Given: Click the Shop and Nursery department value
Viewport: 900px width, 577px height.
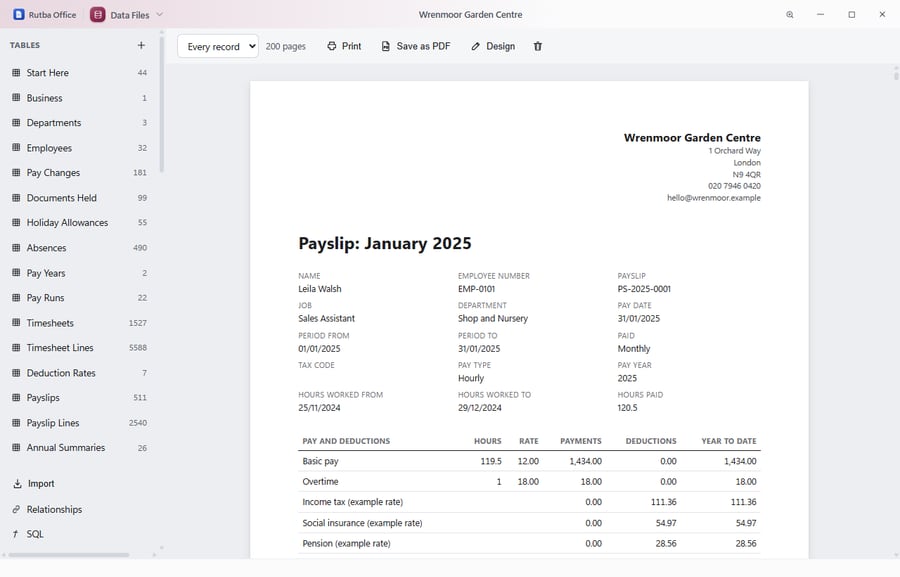Looking at the screenshot, I should tap(492, 319).
